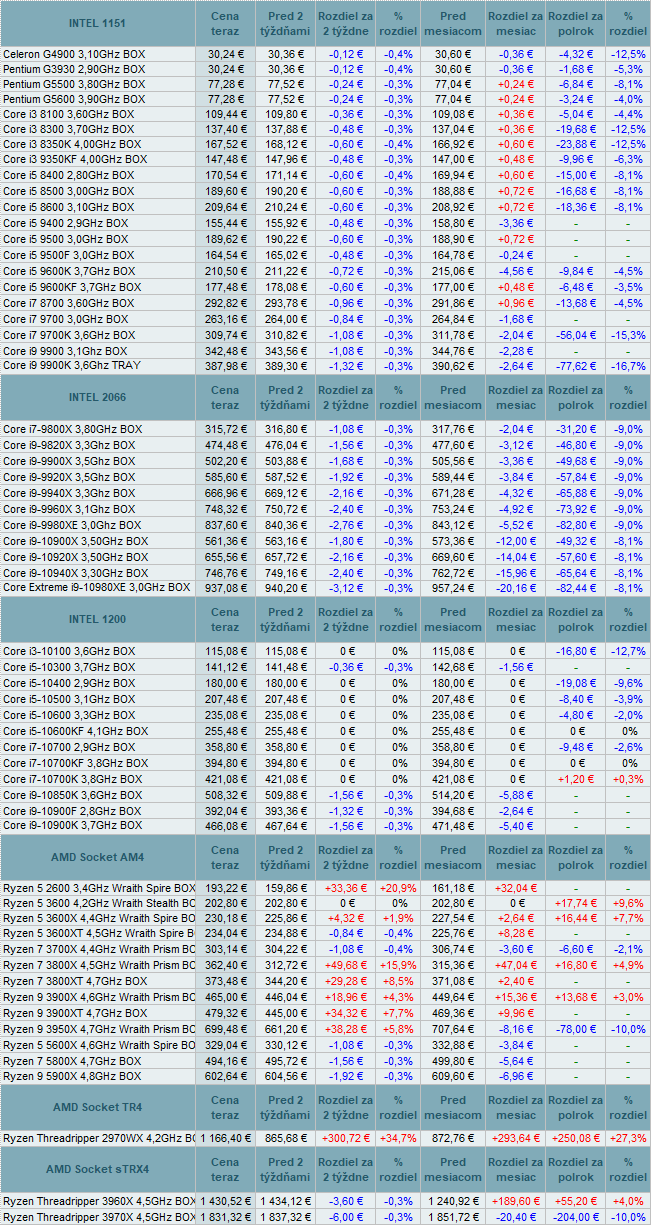Viewport: 651px width, 1225px height.
Task: Select Core i5-10600KF 4,1GHz BOX row name
Action: click(x=75, y=731)
